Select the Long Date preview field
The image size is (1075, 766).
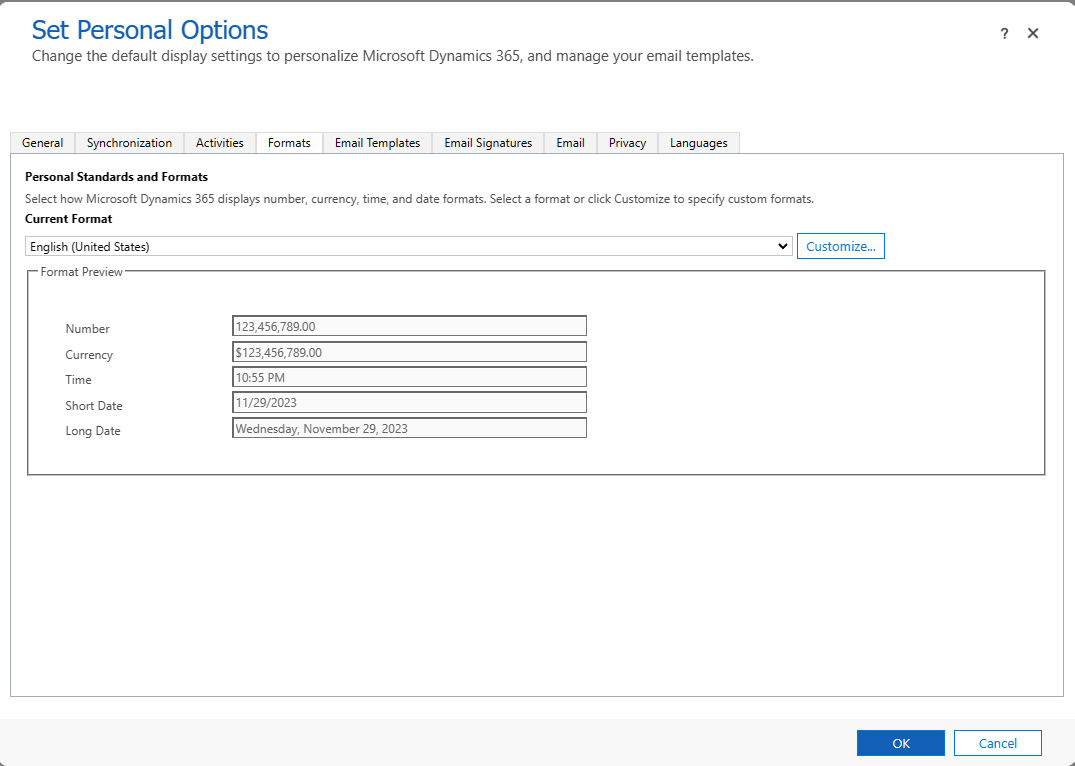pos(409,427)
